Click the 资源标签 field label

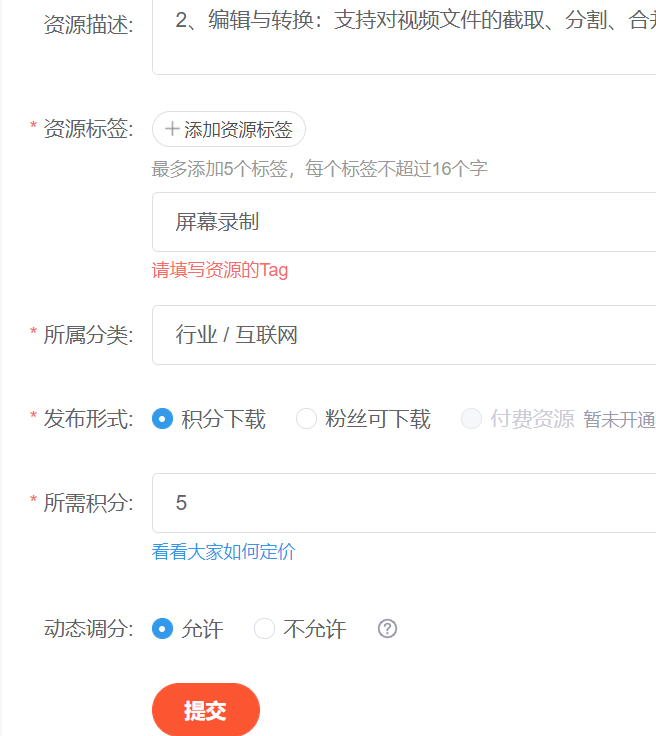click(x=88, y=129)
